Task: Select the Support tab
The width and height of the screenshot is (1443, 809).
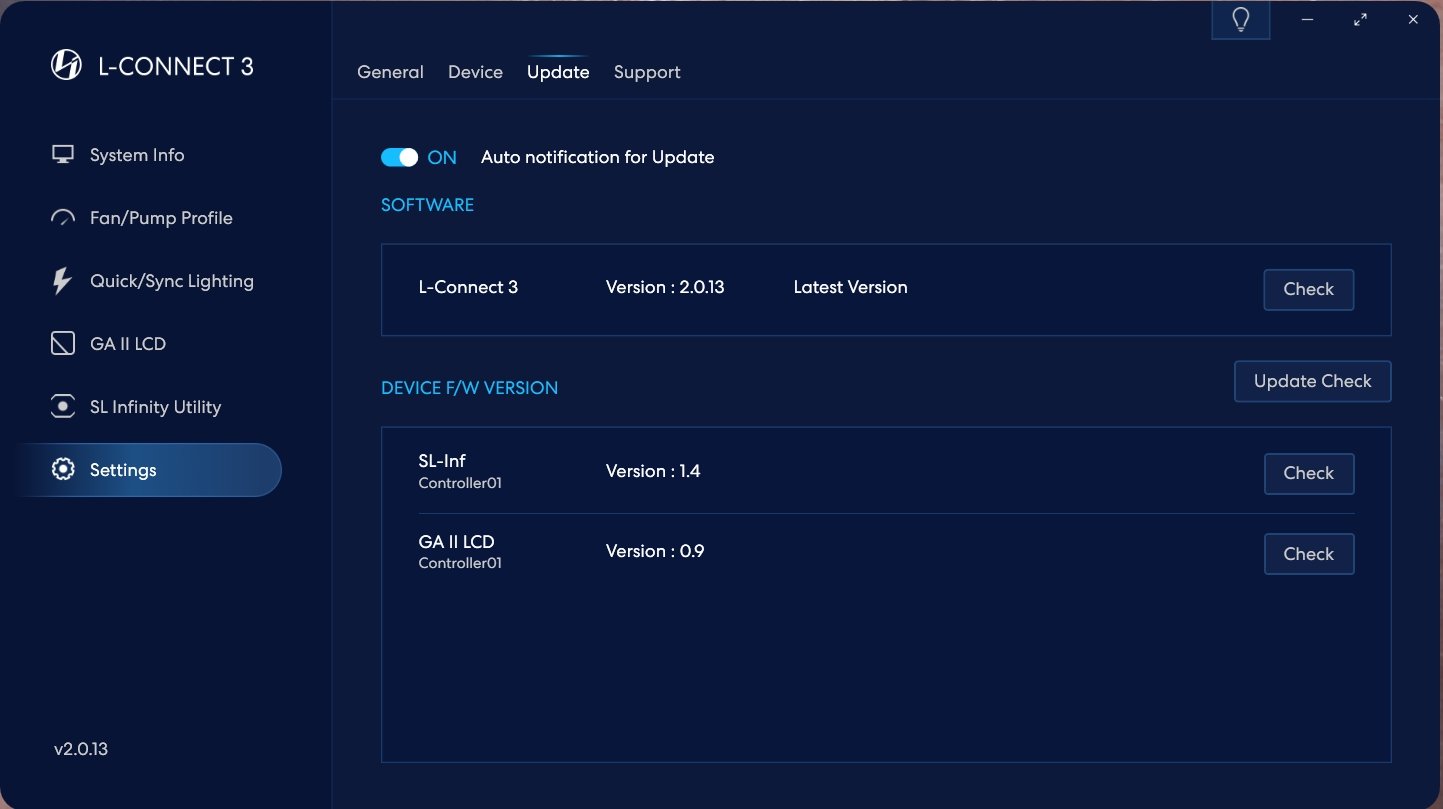Action: tap(647, 72)
